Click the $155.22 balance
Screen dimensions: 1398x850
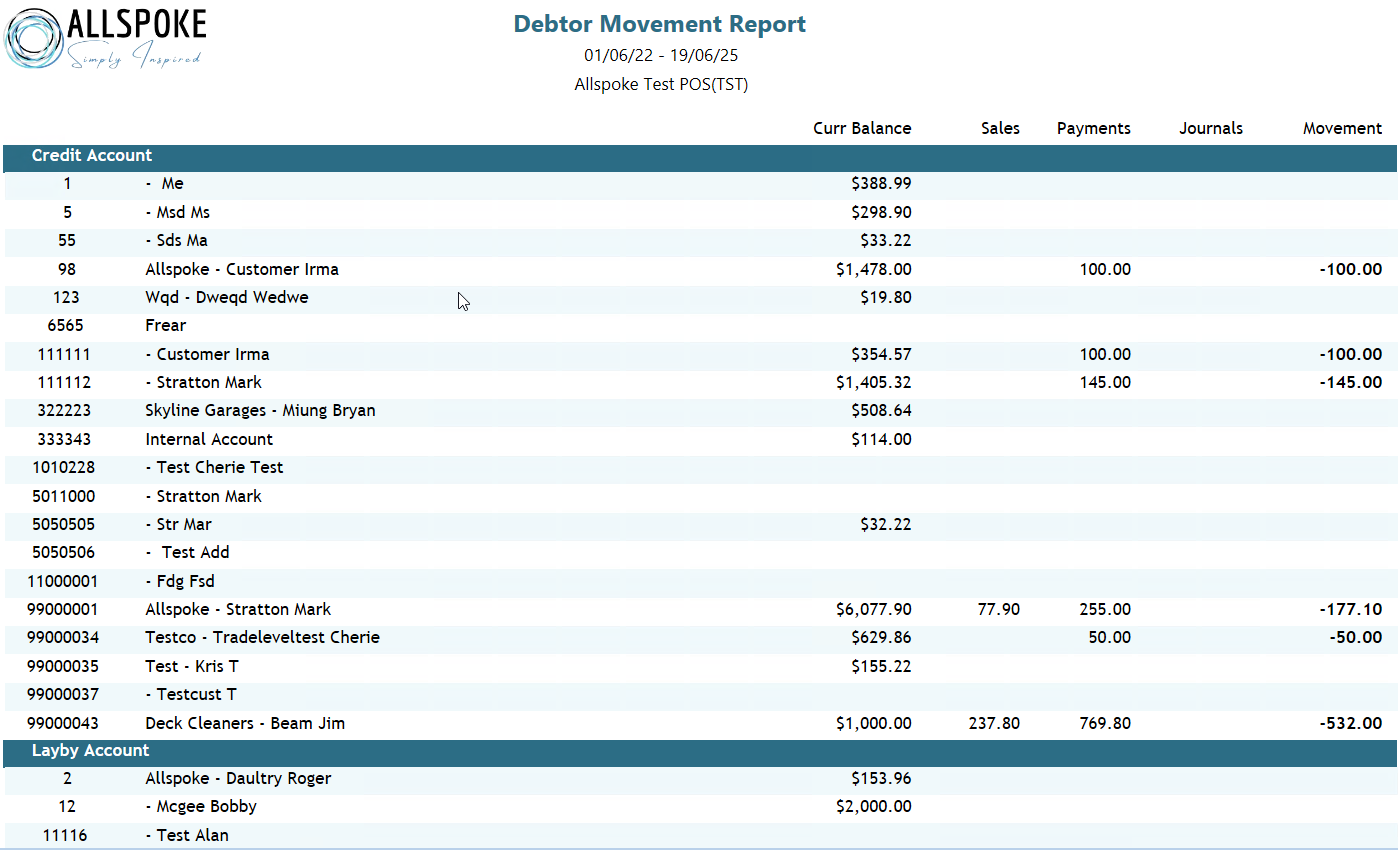(881, 666)
